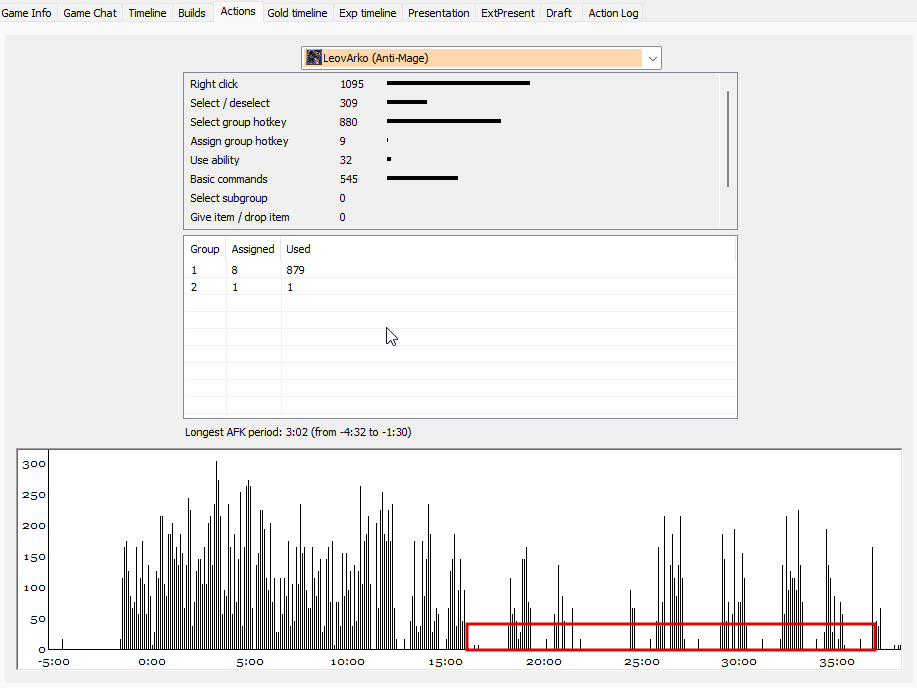Screen dimensions: 917x688
Task: Click the 545 basic commands count
Action: click(x=349, y=179)
